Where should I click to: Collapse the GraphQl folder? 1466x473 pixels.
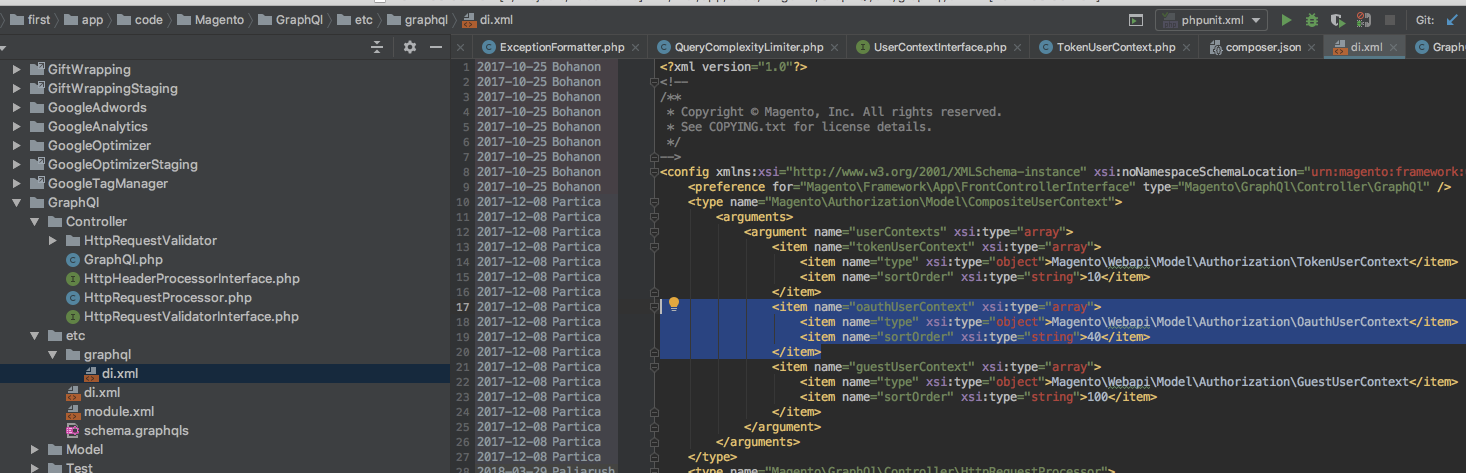(x=17, y=202)
